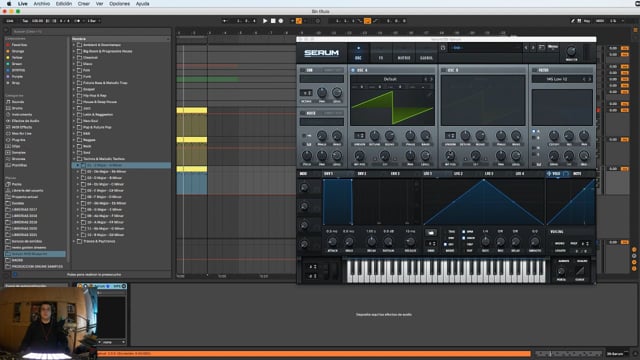640x360 pixels.
Task: Select the Favorites red collection
Action: [19, 45]
